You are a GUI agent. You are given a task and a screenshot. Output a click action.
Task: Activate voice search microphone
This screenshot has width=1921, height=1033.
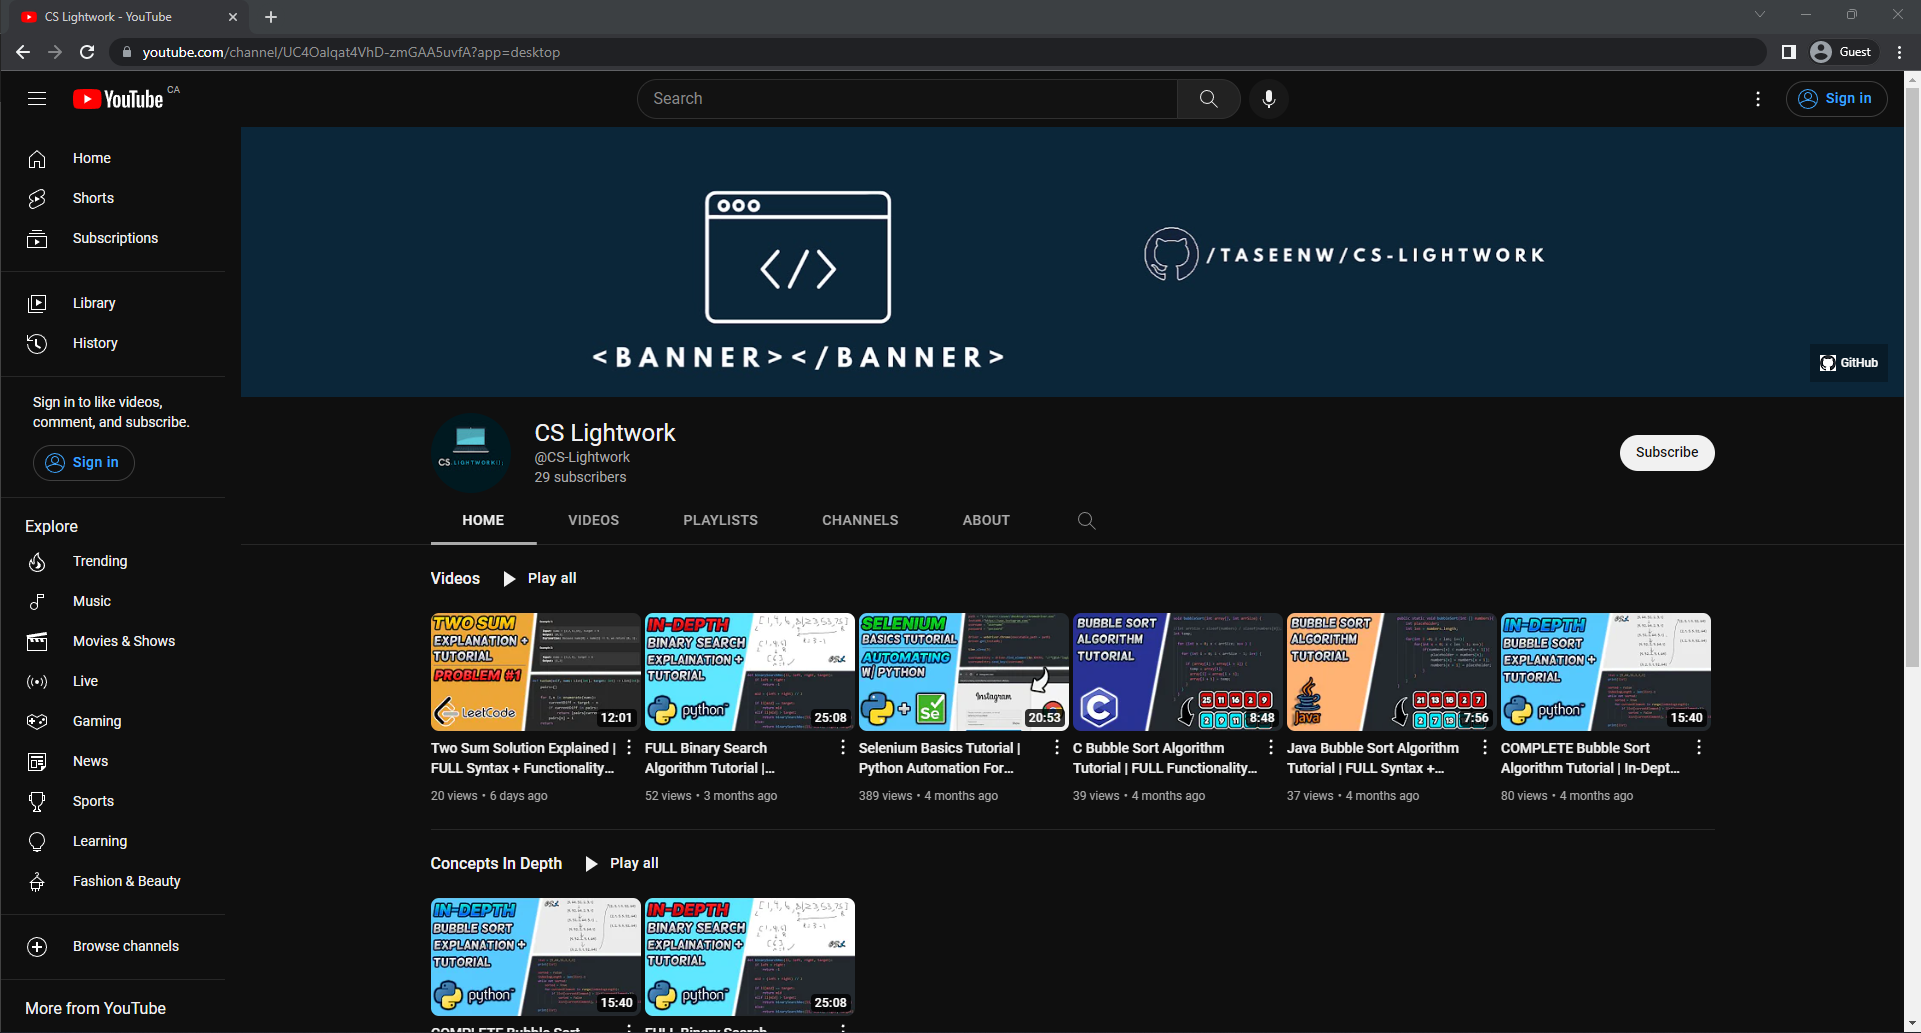[1268, 99]
